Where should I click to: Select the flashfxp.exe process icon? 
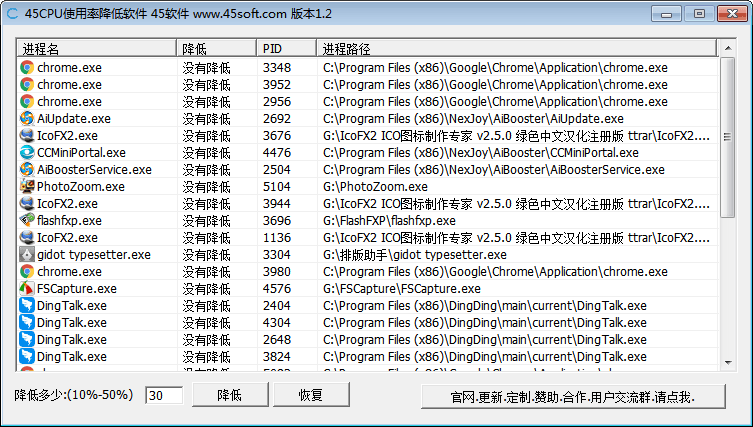[x=27, y=221]
